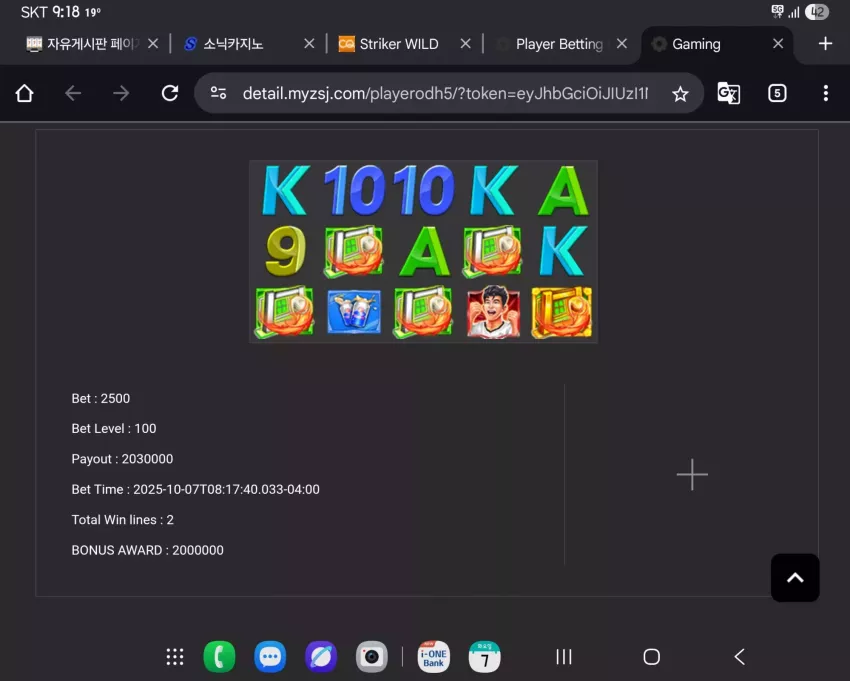
Task: Bookmark this page with star icon
Action: (680, 94)
